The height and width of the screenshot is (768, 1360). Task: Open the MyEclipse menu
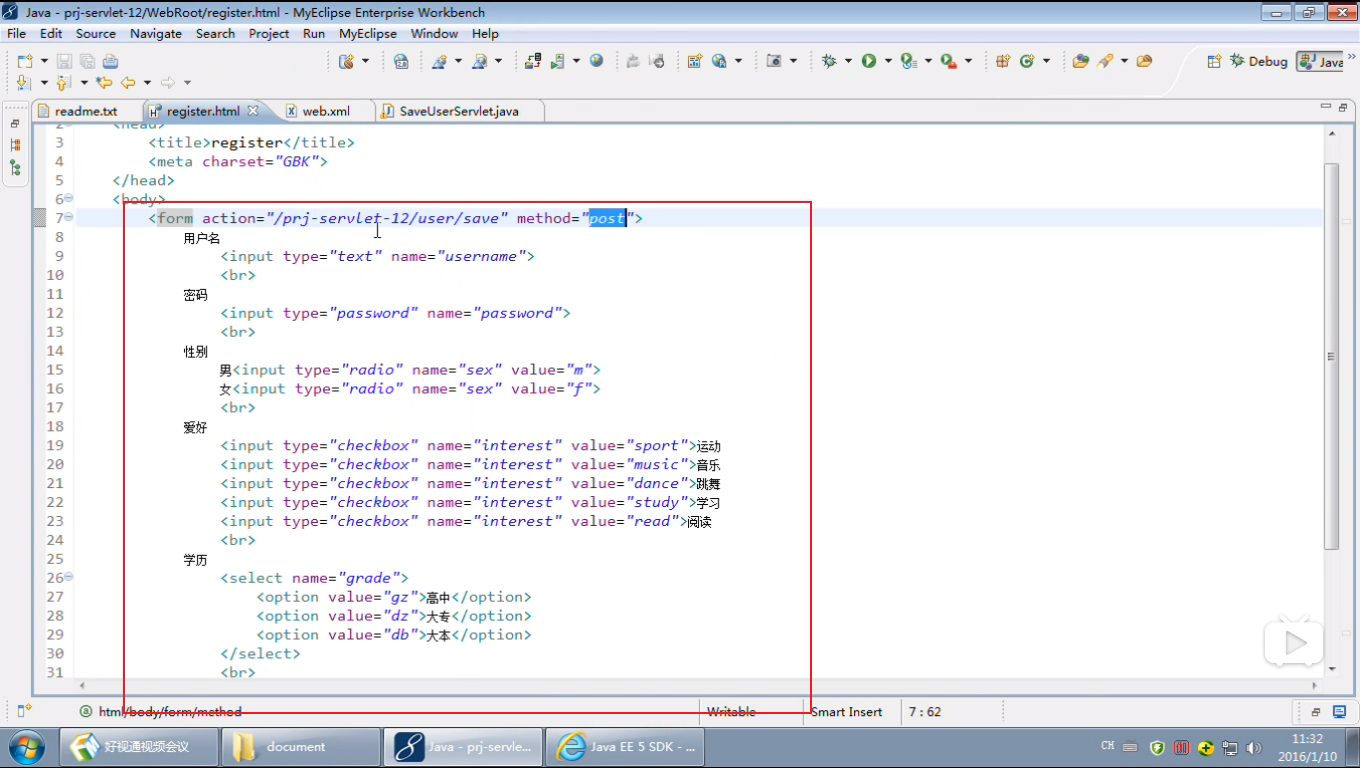click(367, 33)
